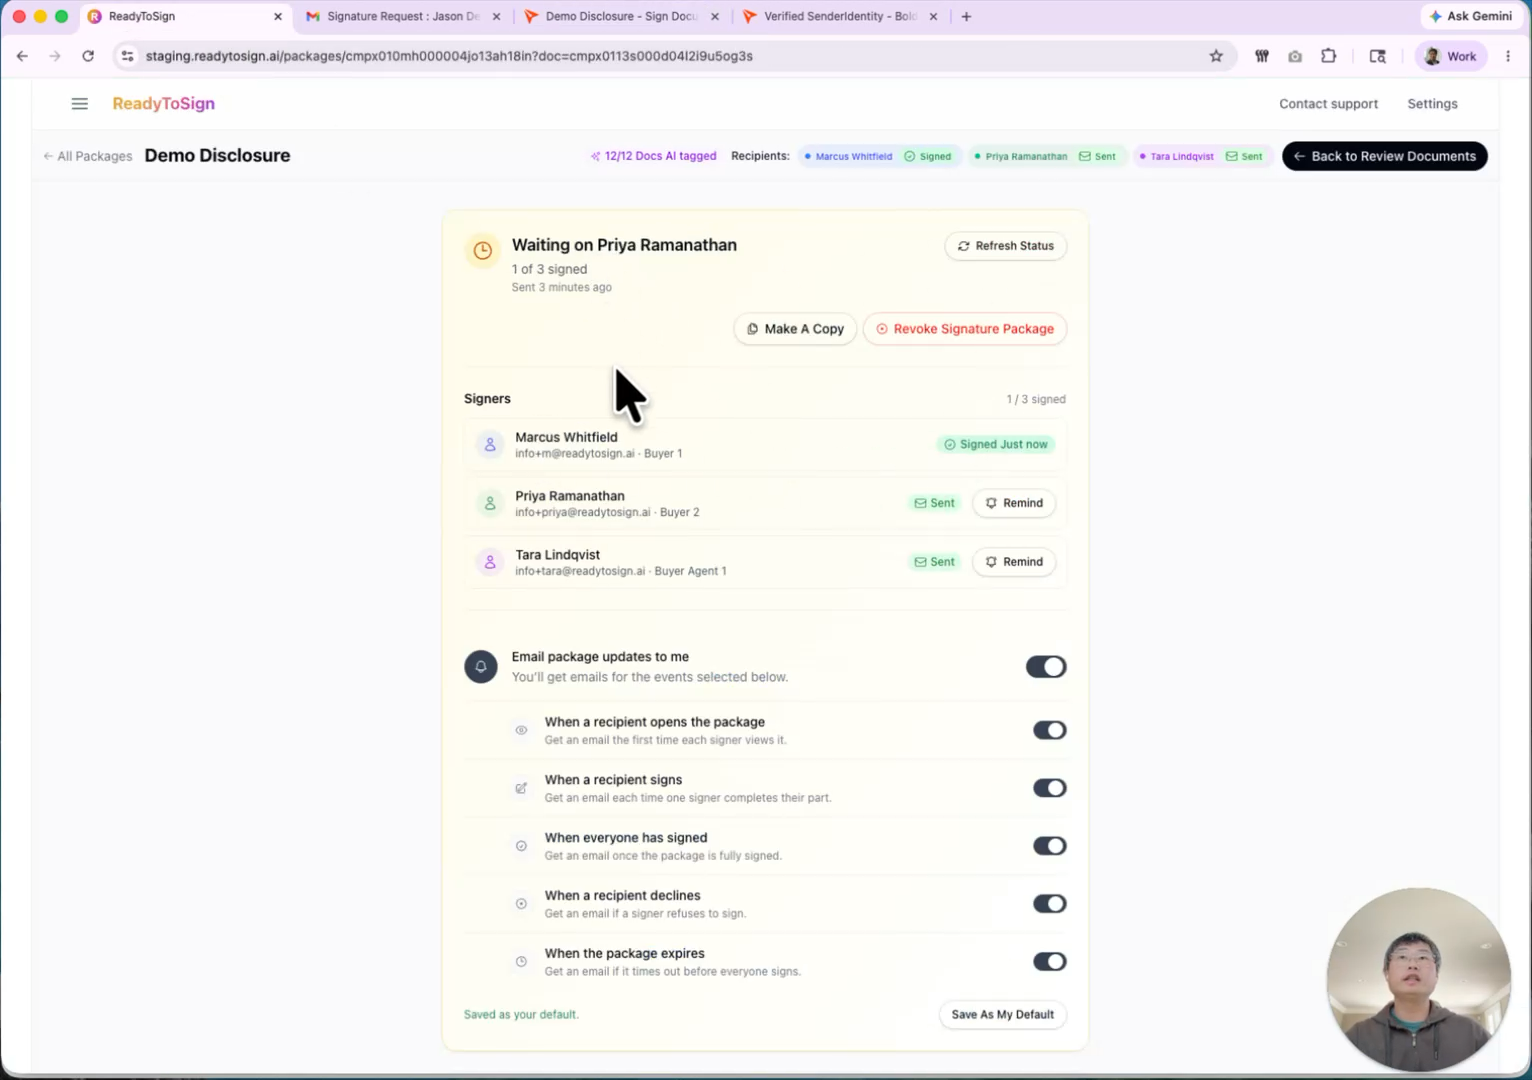This screenshot has width=1532, height=1080.
Task: Open the Extensions puzzle icon
Action: [1328, 56]
